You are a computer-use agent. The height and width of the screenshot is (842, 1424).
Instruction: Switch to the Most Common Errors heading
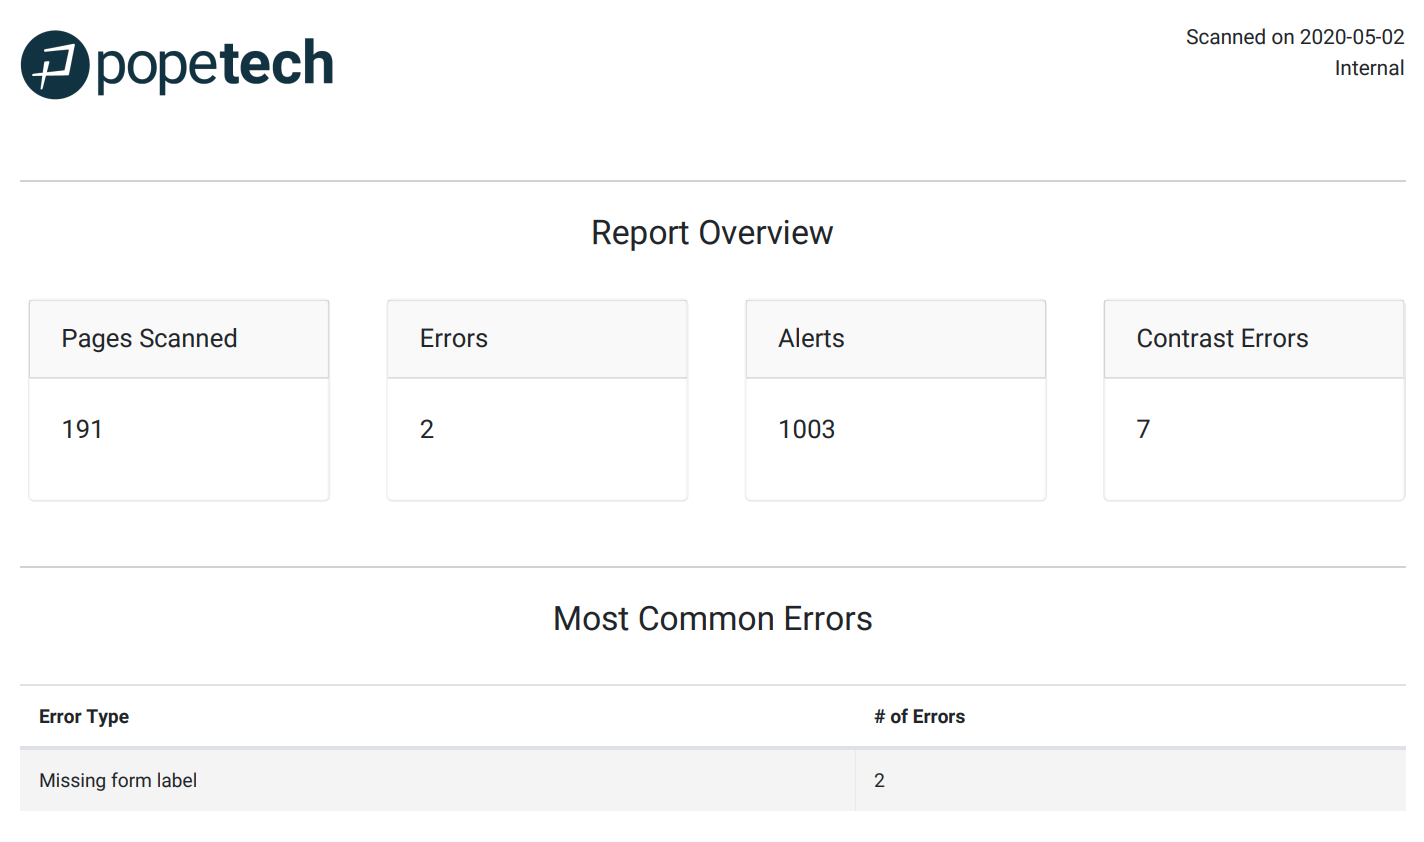tap(713, 618)
